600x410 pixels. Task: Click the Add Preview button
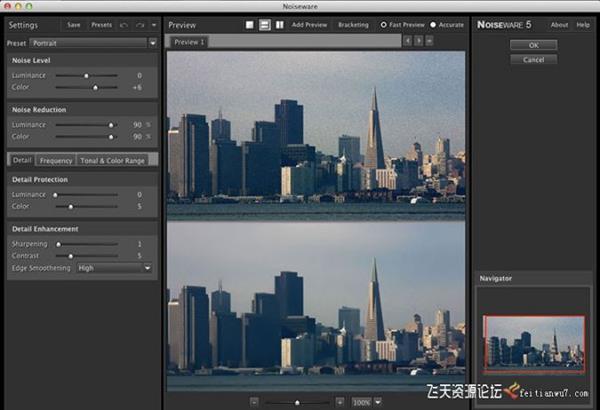tap(311, 24)
